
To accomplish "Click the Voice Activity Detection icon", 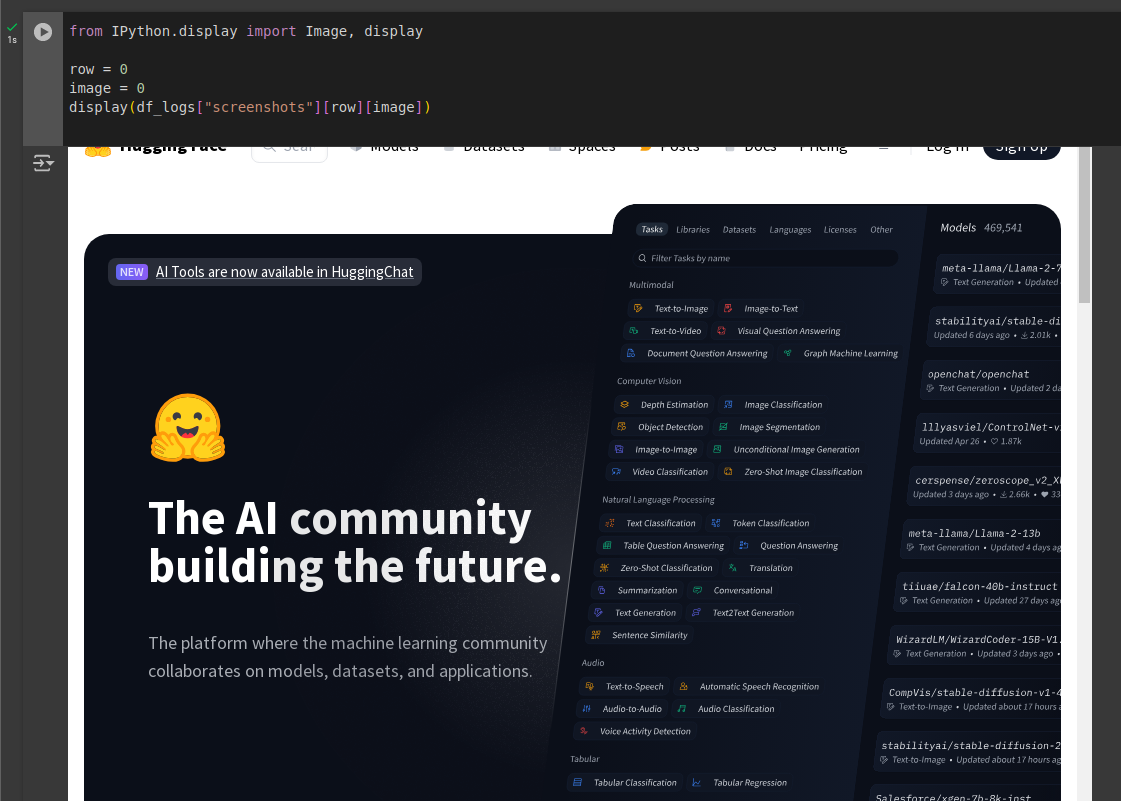I will point(583,730).
